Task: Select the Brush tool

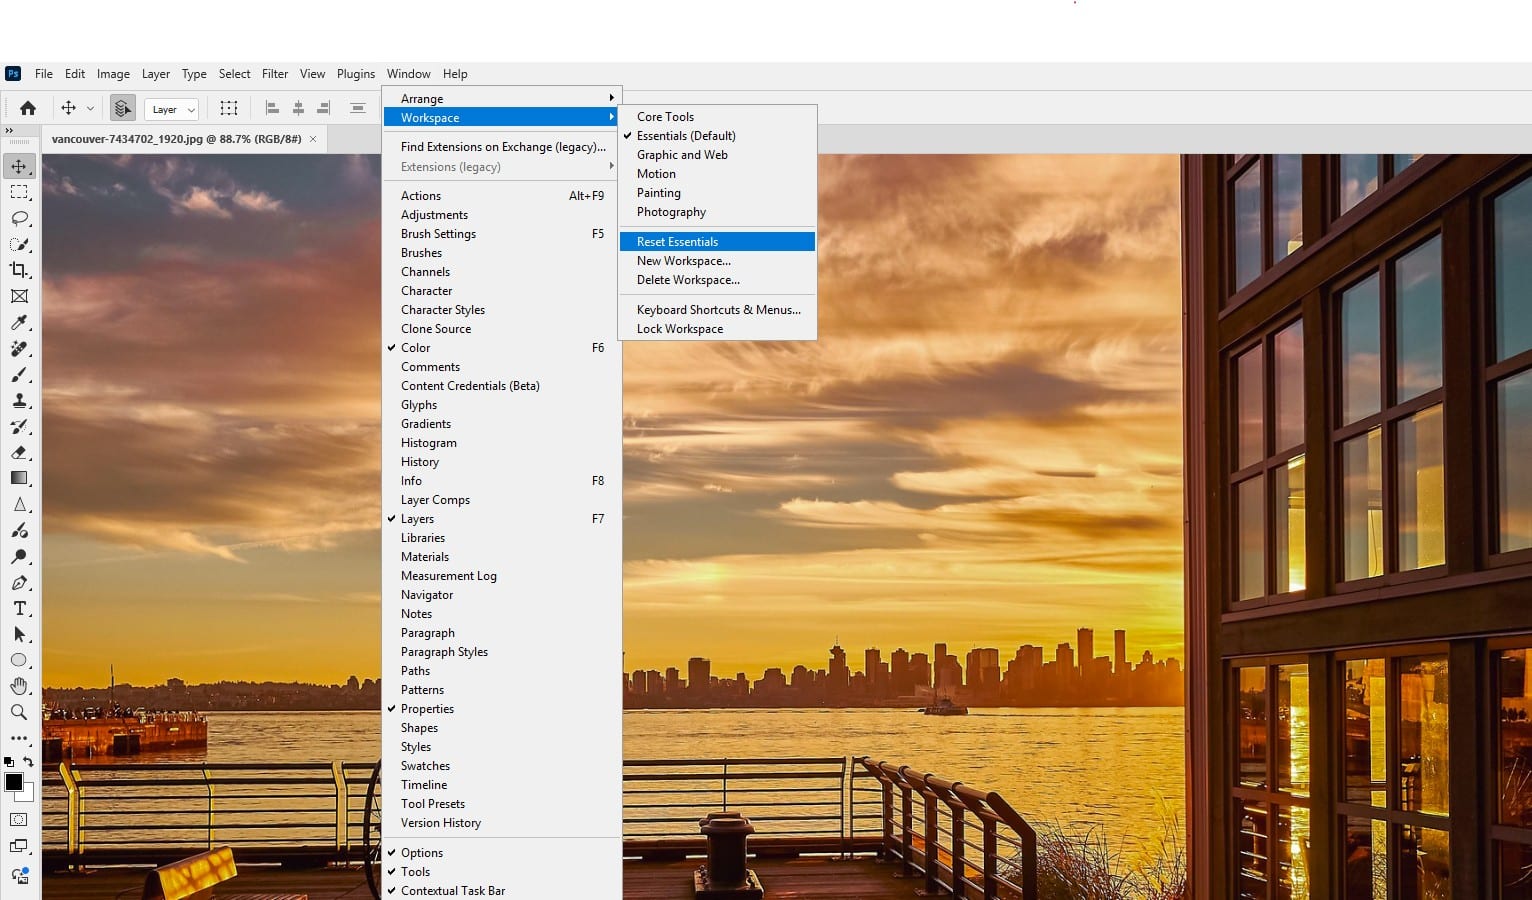Action: pos(19,375)
